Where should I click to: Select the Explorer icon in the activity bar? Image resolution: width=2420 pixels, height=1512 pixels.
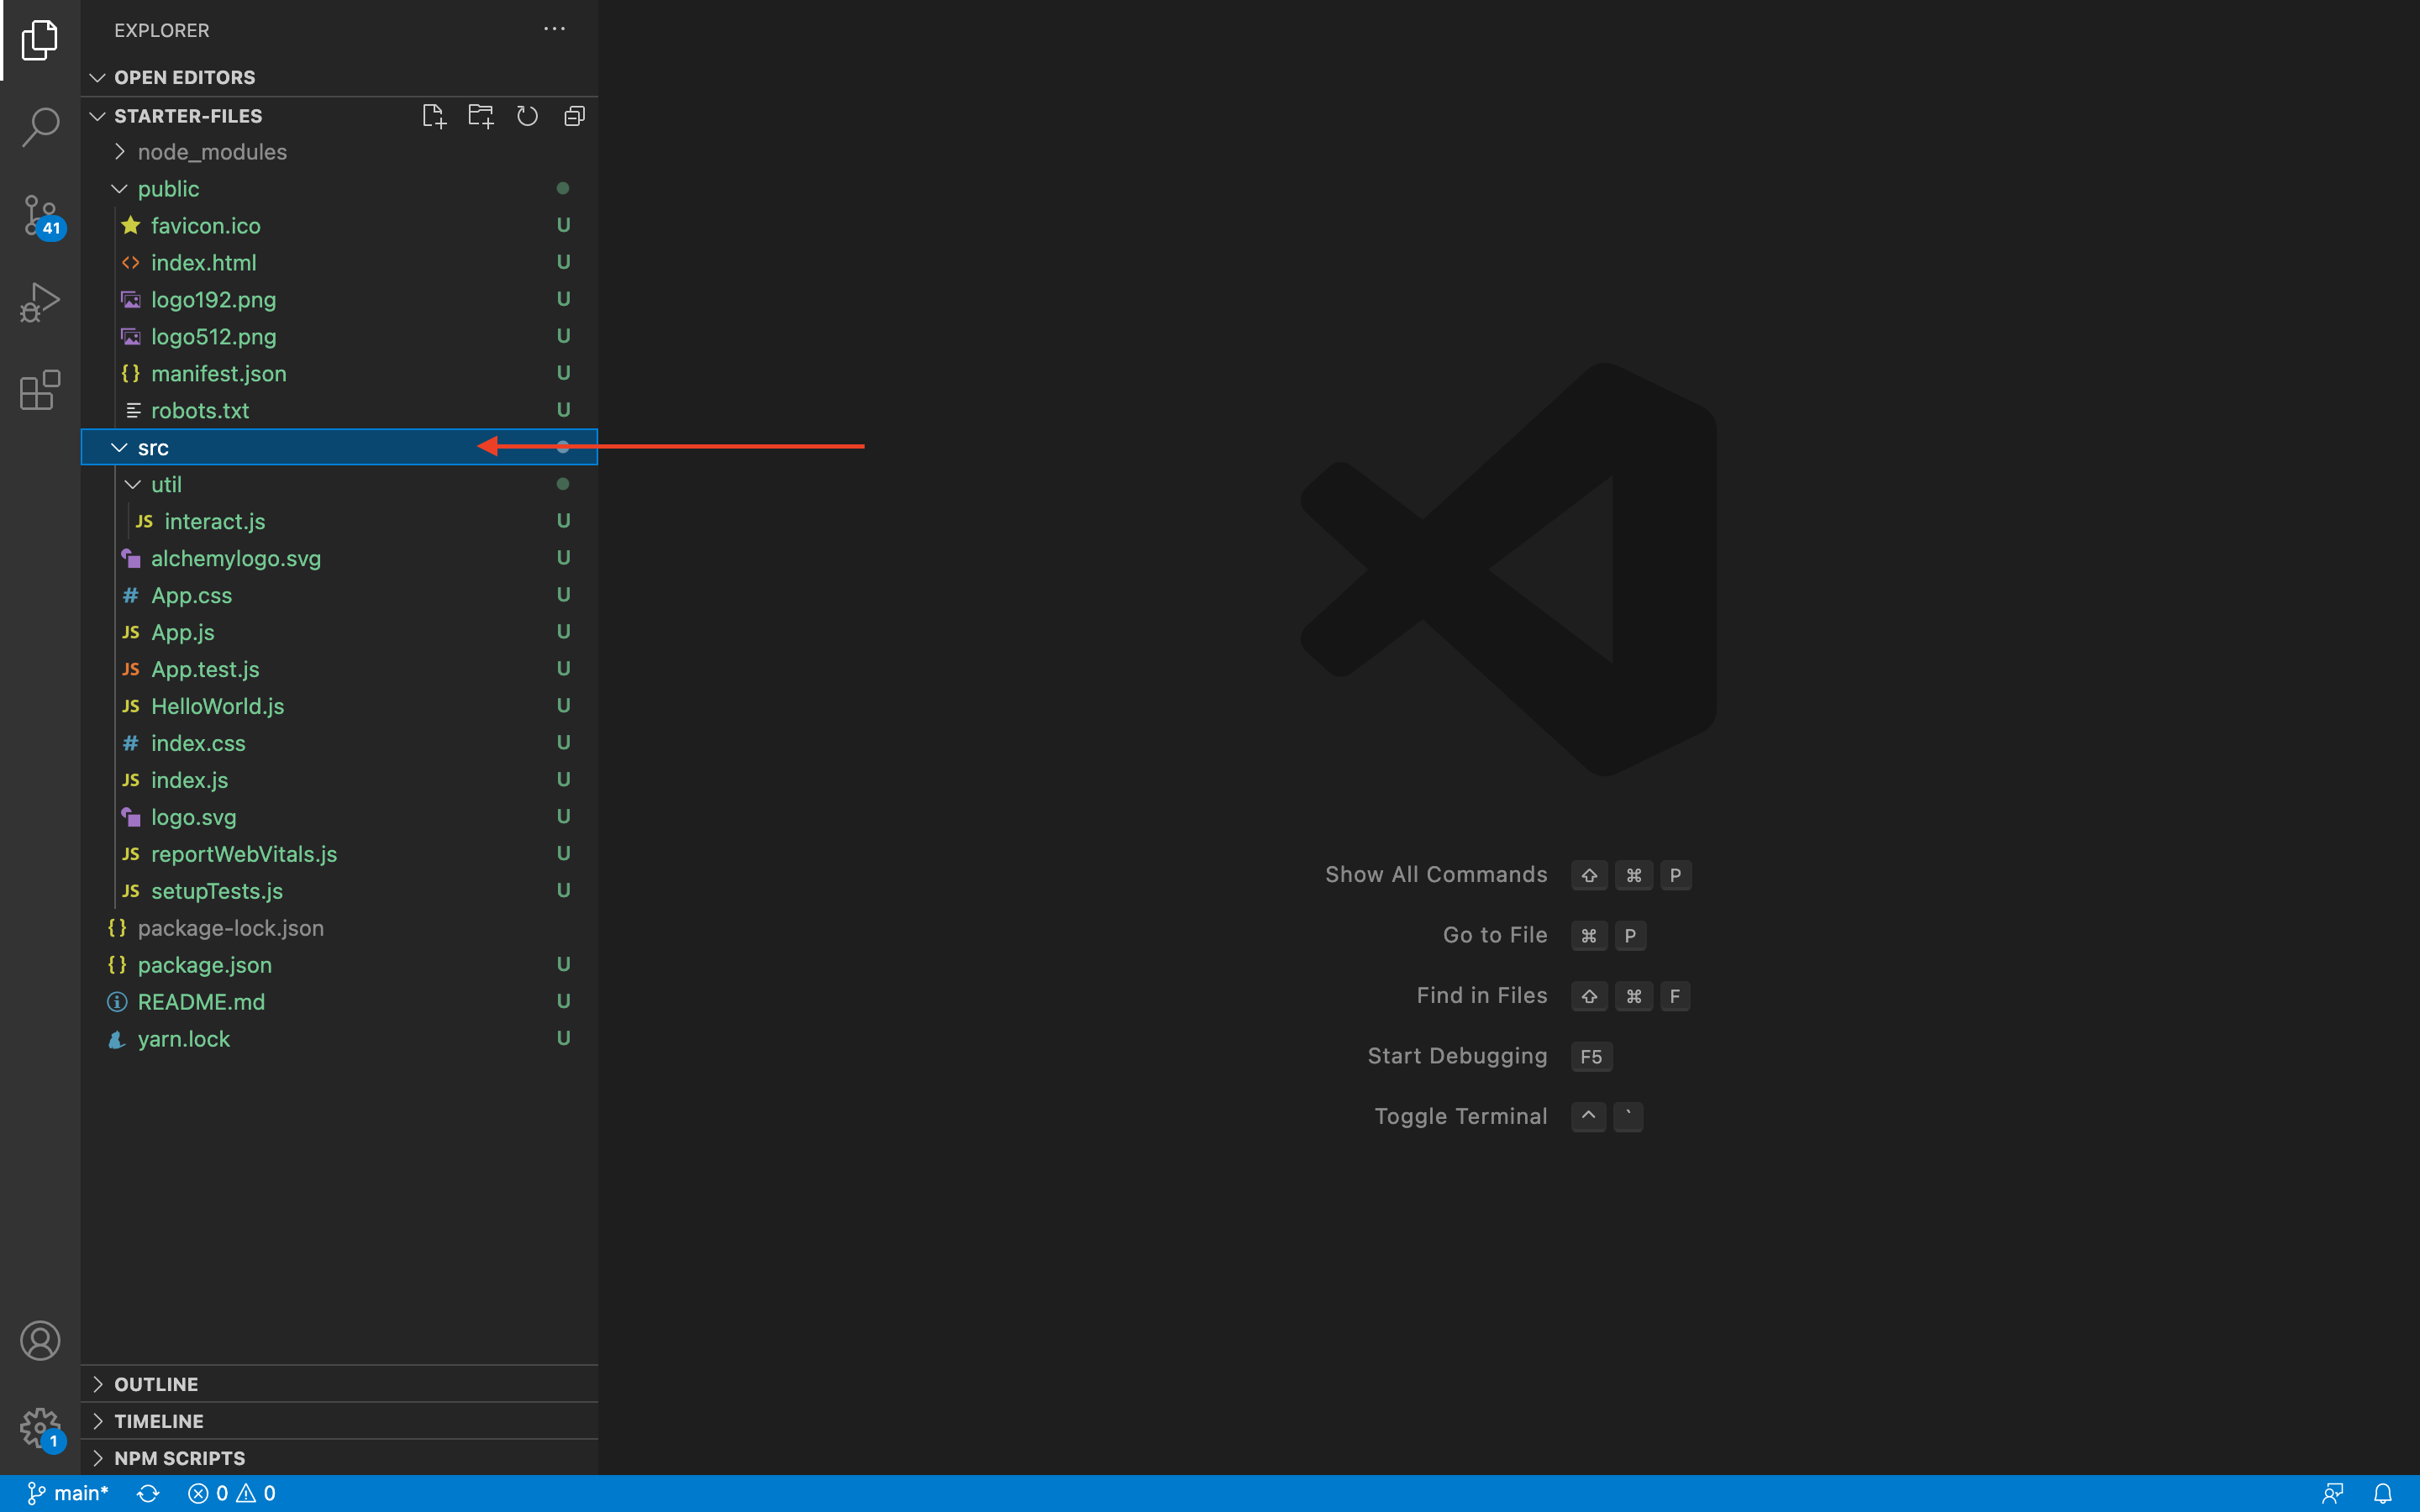coord(40,40)
